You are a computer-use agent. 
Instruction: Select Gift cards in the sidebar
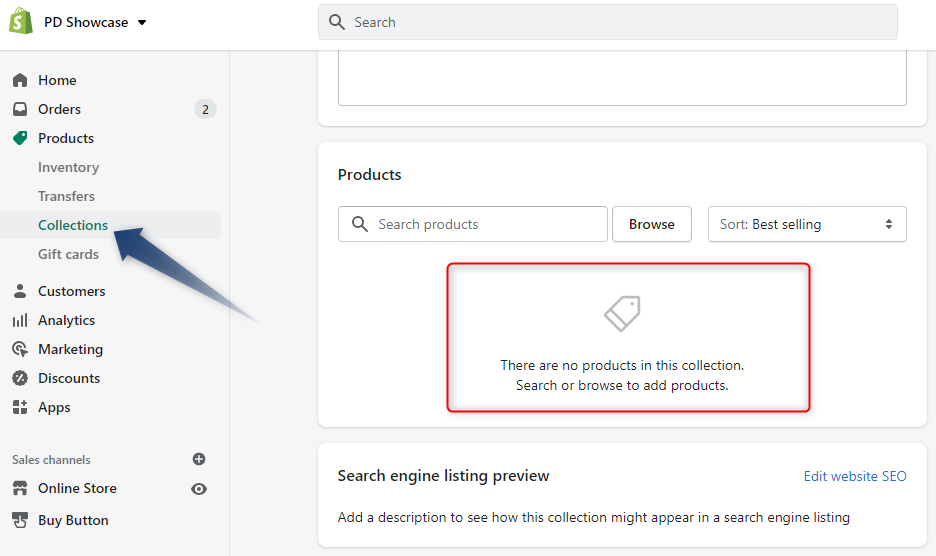pos(68,254)
